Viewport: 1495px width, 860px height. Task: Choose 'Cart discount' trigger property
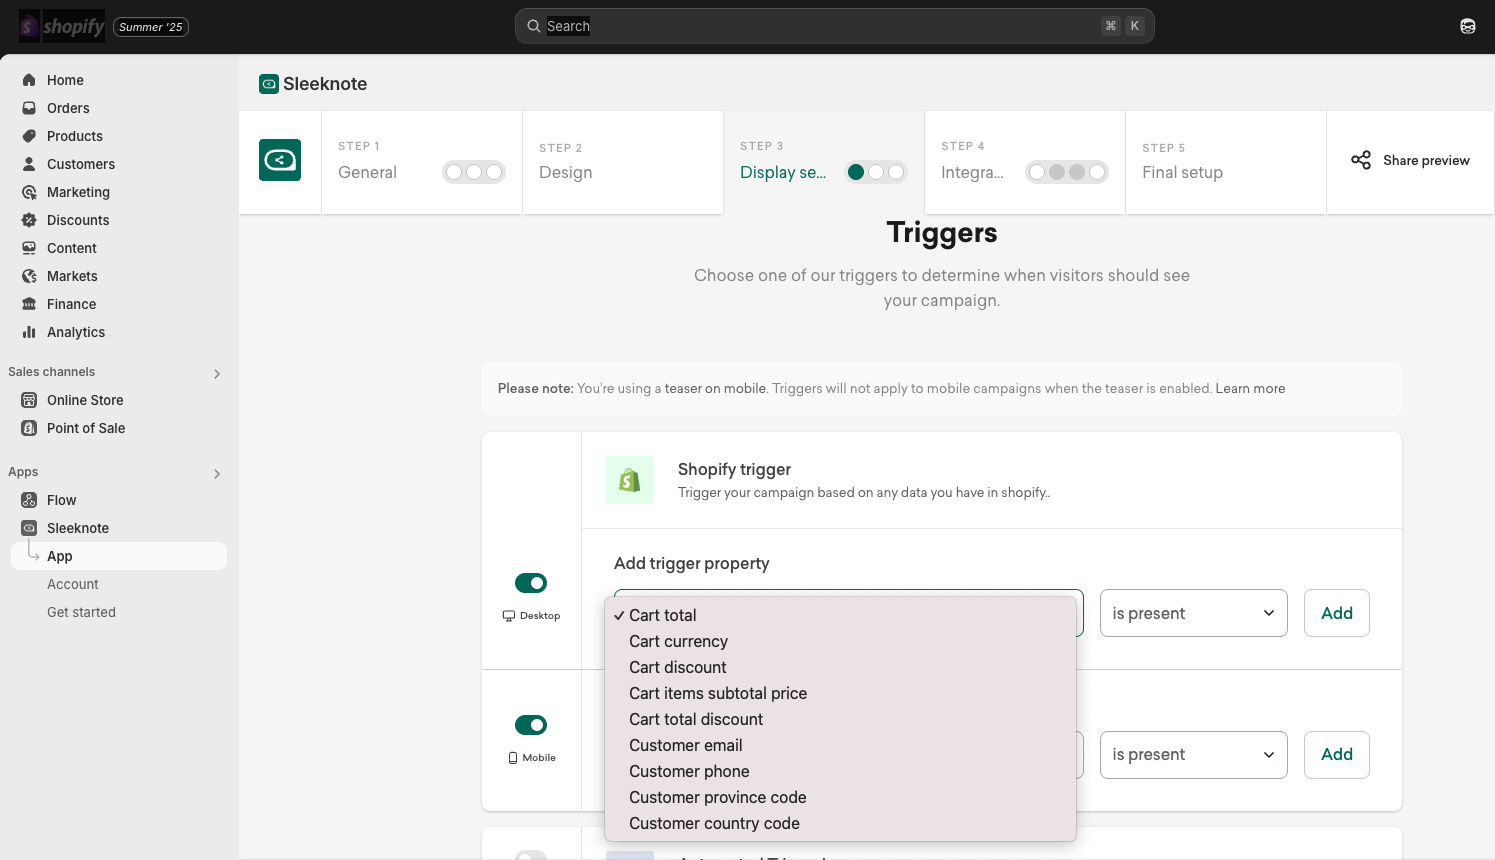pyautogui.click(x=840, y=667)
